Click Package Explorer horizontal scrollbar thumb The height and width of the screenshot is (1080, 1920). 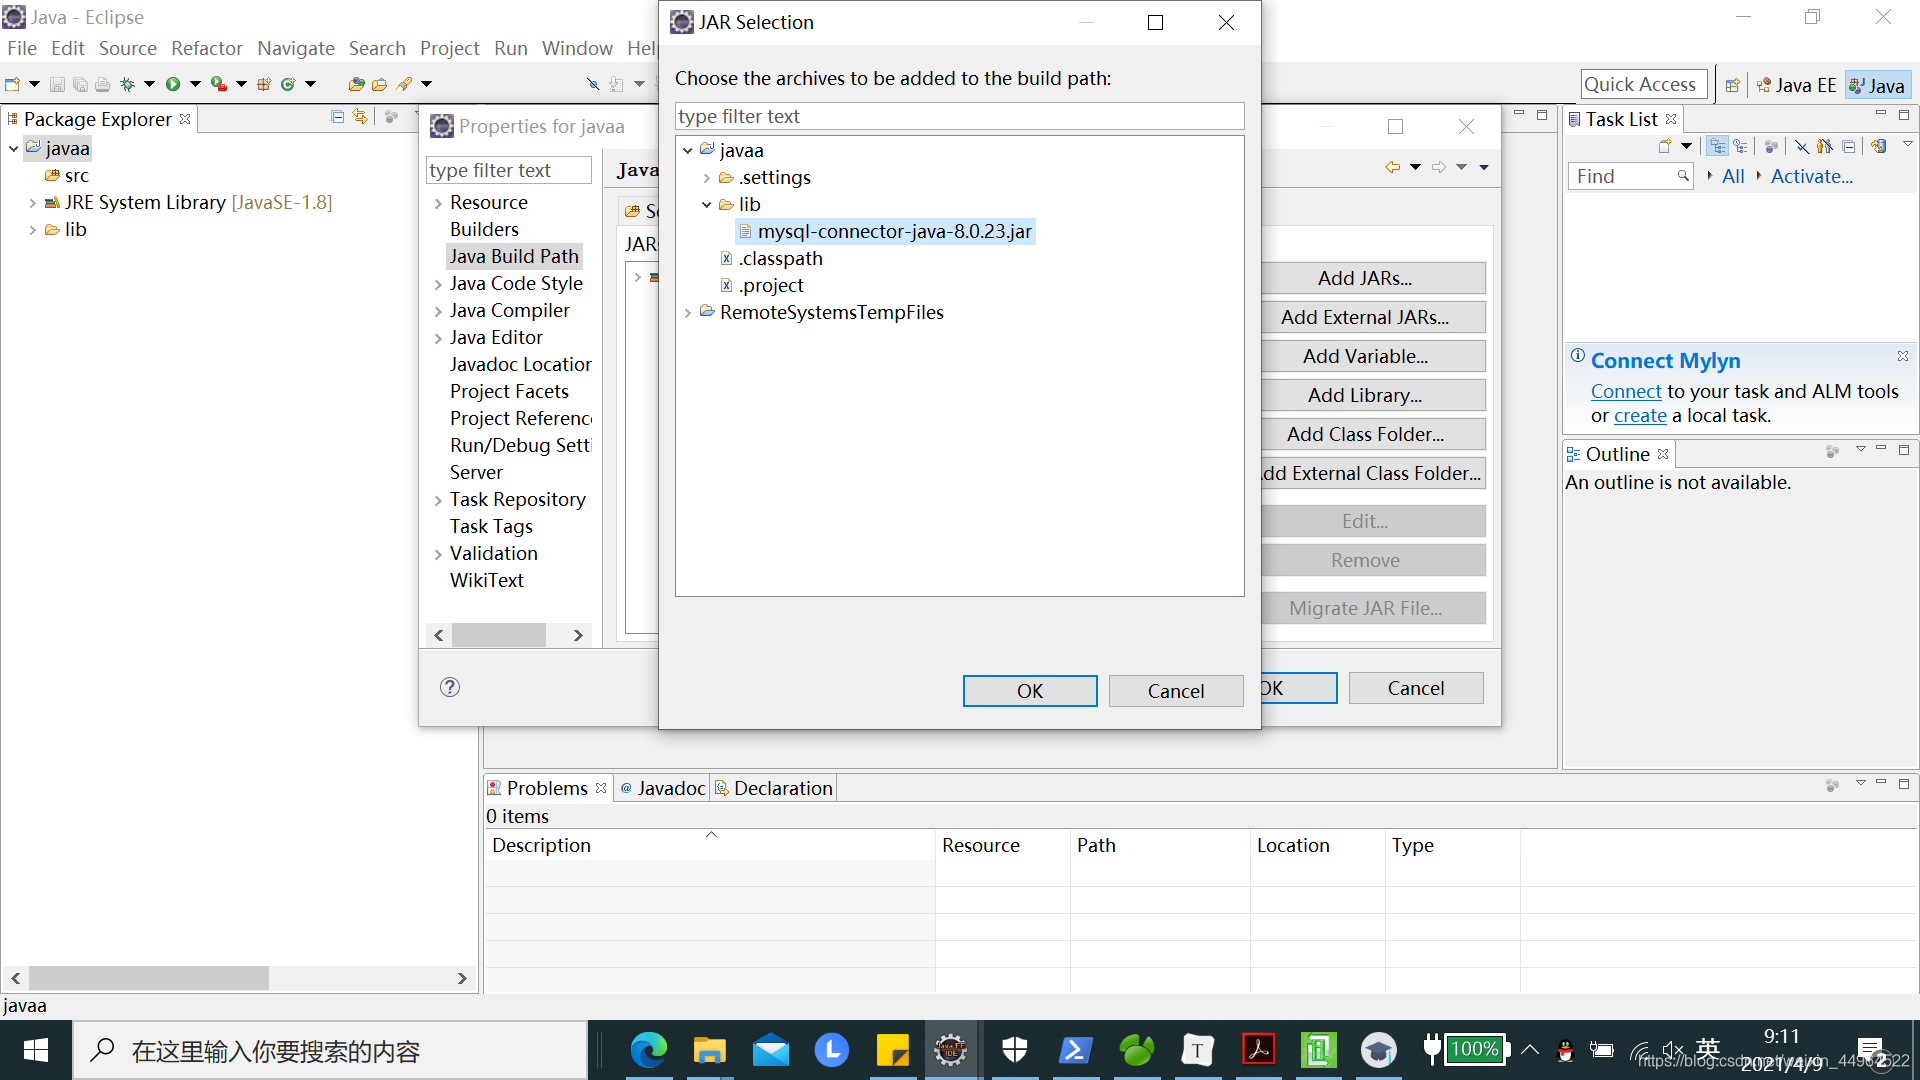tap(149, 978)
